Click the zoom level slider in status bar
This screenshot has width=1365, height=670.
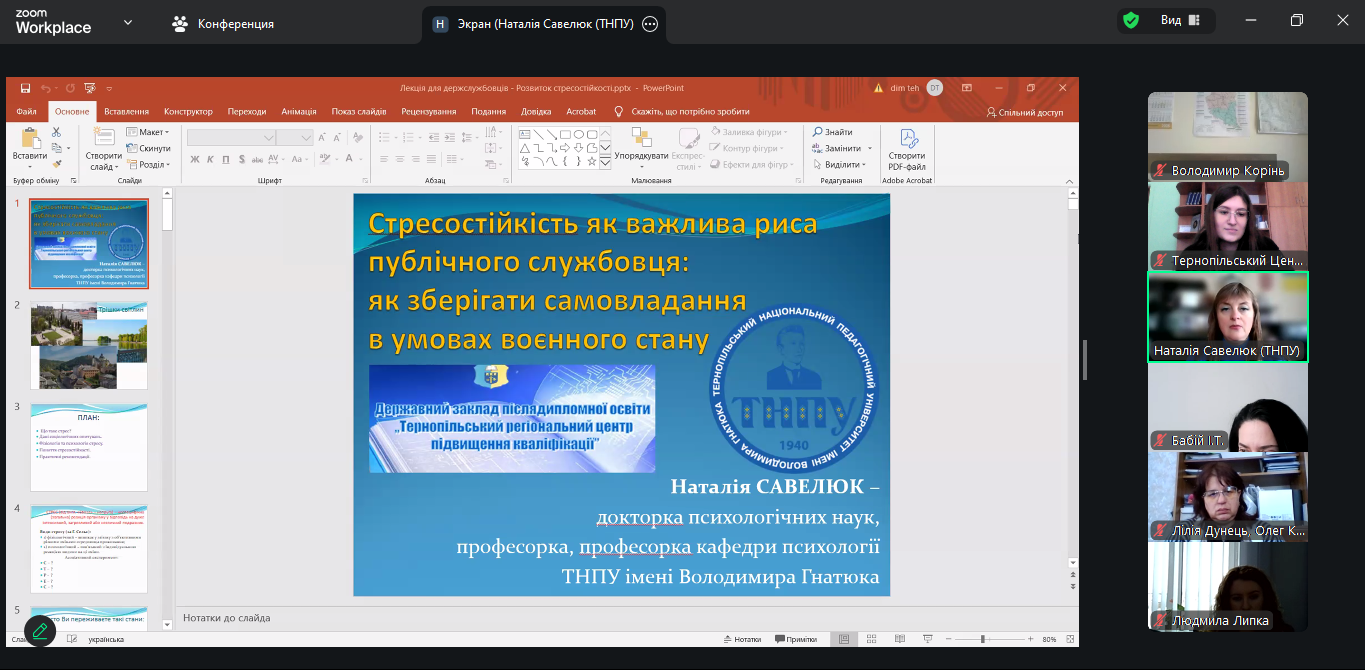coord(983,639)
